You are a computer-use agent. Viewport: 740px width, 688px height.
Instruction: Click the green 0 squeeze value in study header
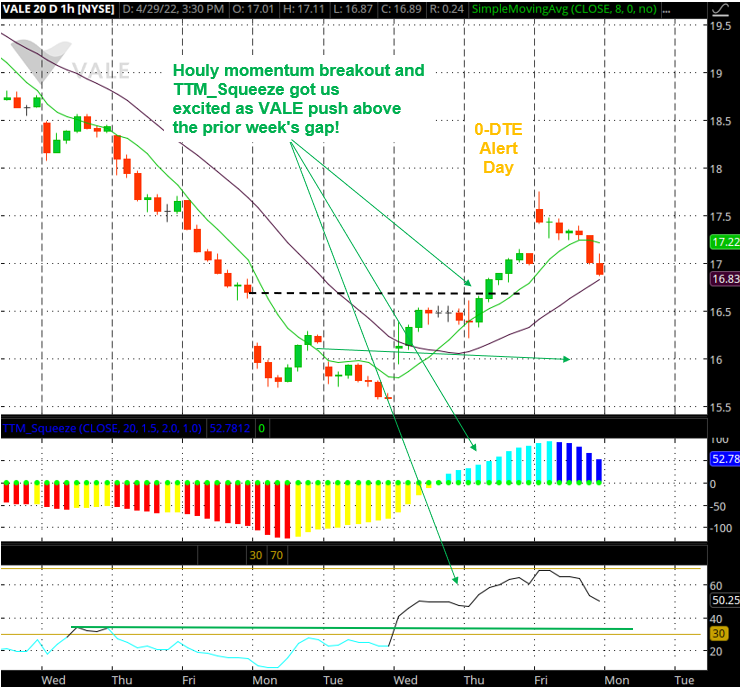coord(261,428)
